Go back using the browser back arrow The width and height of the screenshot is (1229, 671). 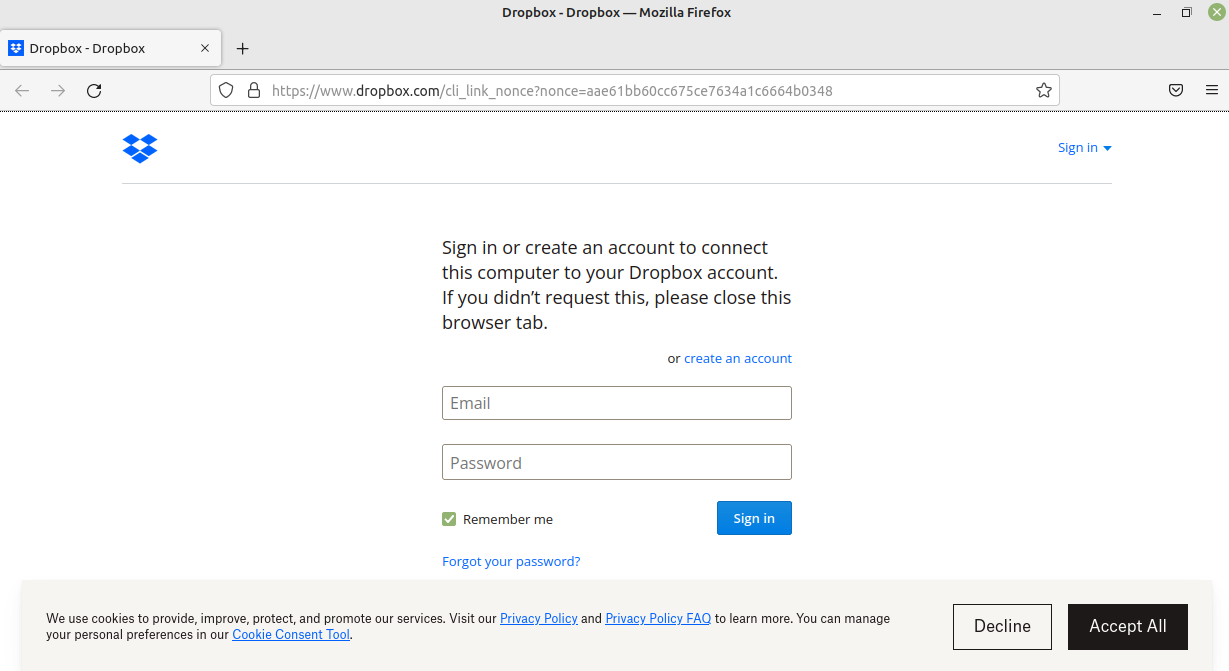point(22,91)
